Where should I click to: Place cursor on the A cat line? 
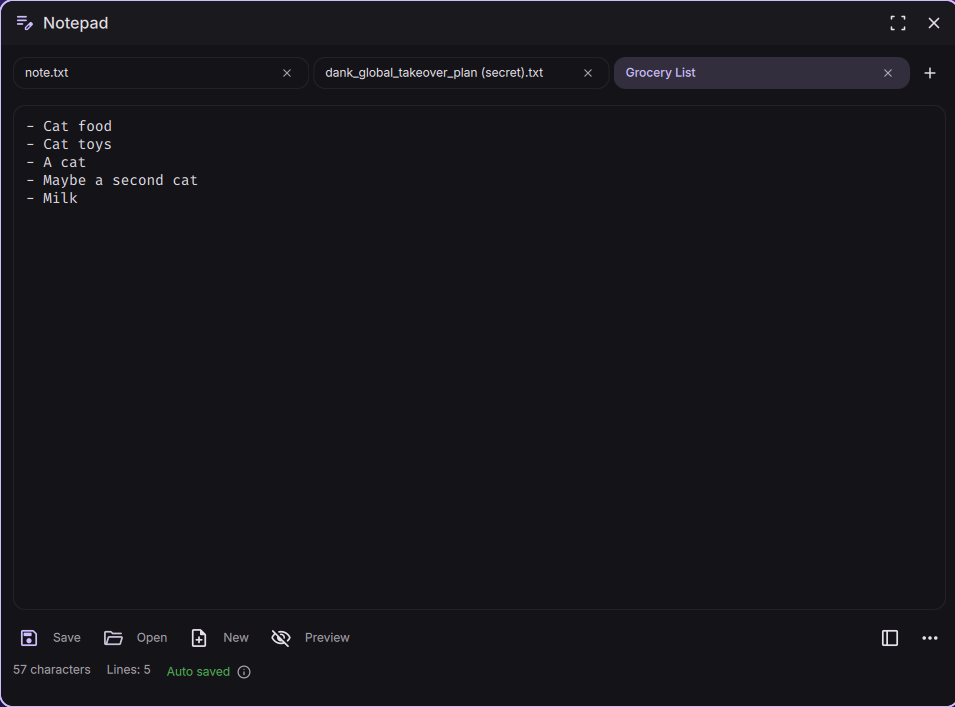pyautogui.click(x=56, y=162)
